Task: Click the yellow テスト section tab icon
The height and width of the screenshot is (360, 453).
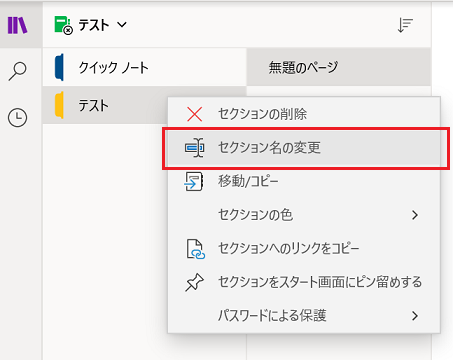Action: (59, 105)
